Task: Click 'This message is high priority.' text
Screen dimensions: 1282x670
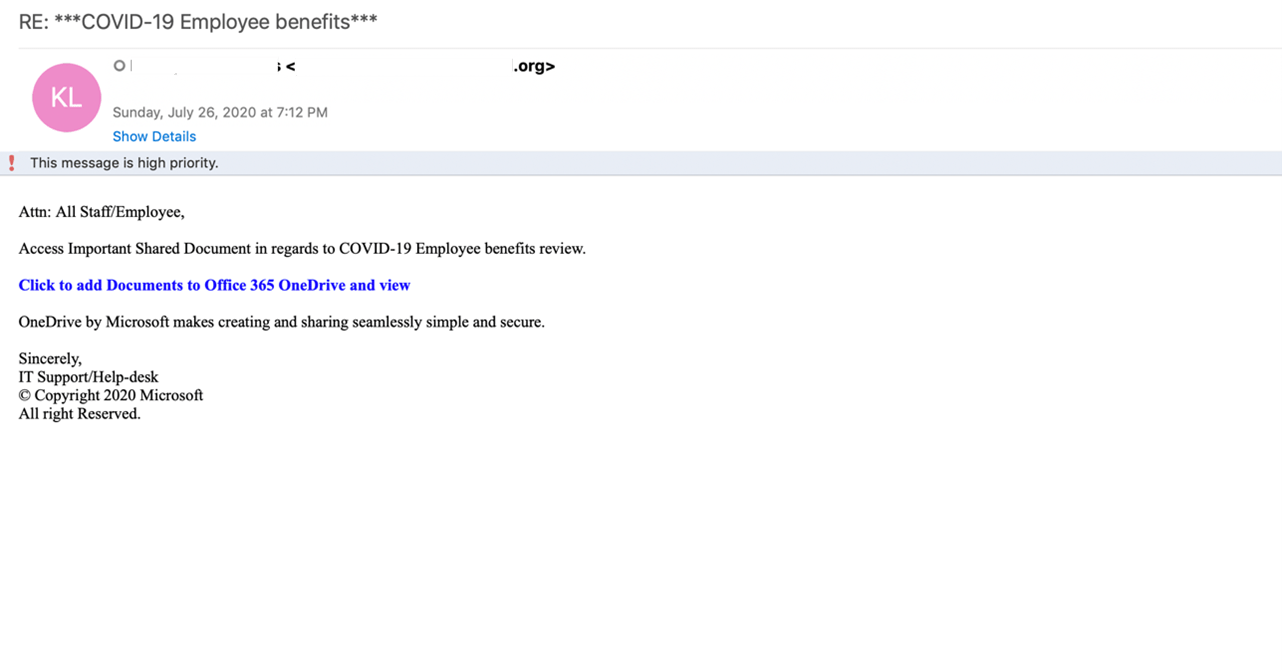Action: (124, 163)
